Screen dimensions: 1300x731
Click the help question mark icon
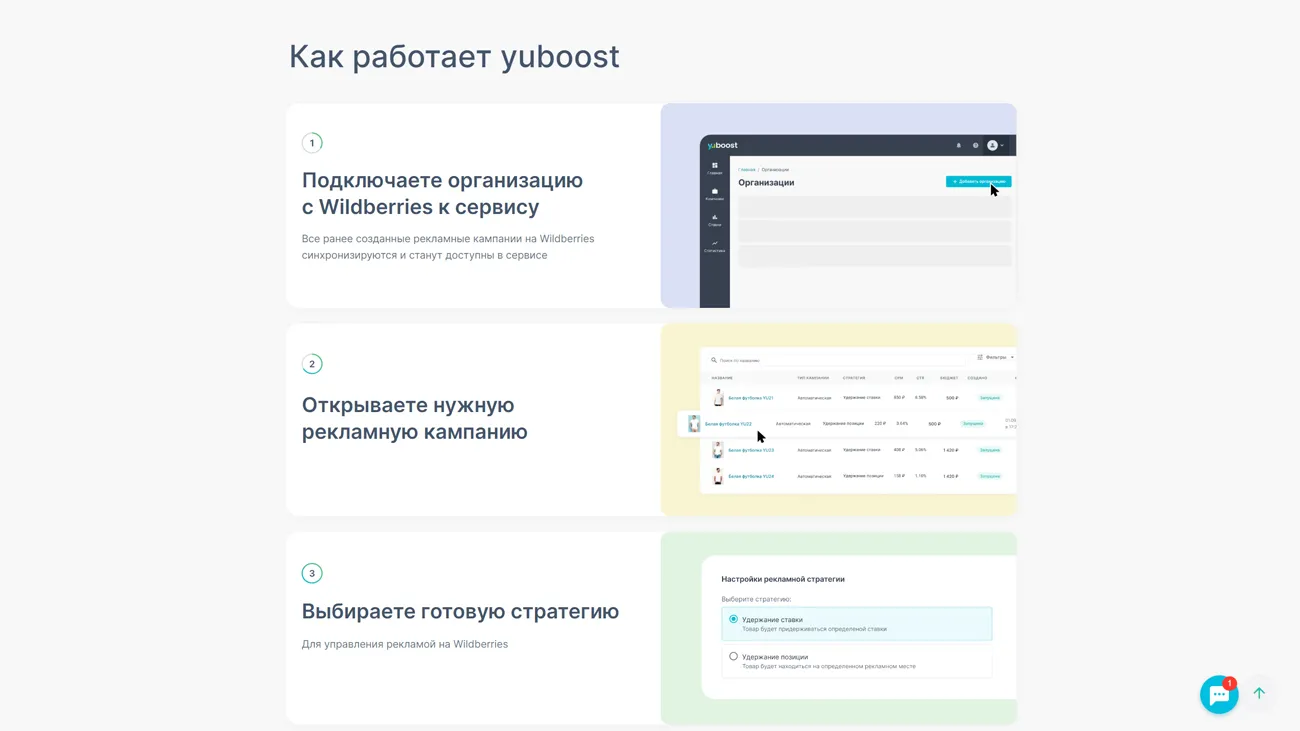click(975, 146)
